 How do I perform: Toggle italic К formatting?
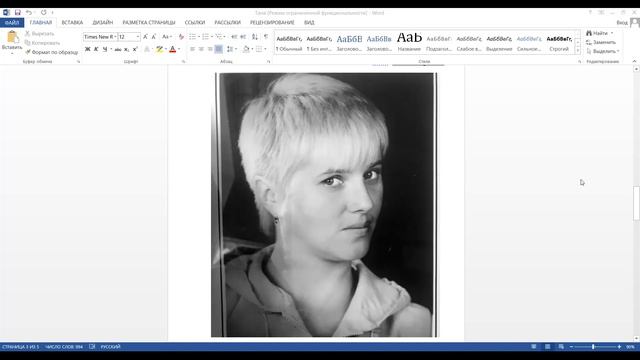point(96,49)
